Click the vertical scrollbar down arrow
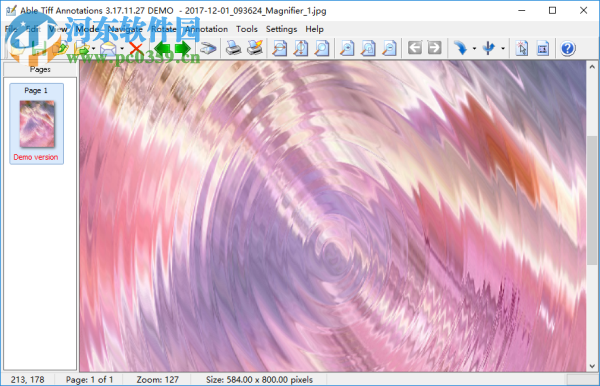Image resolution: width=600 pixels, height=386 pixels. tap(592, 366)
